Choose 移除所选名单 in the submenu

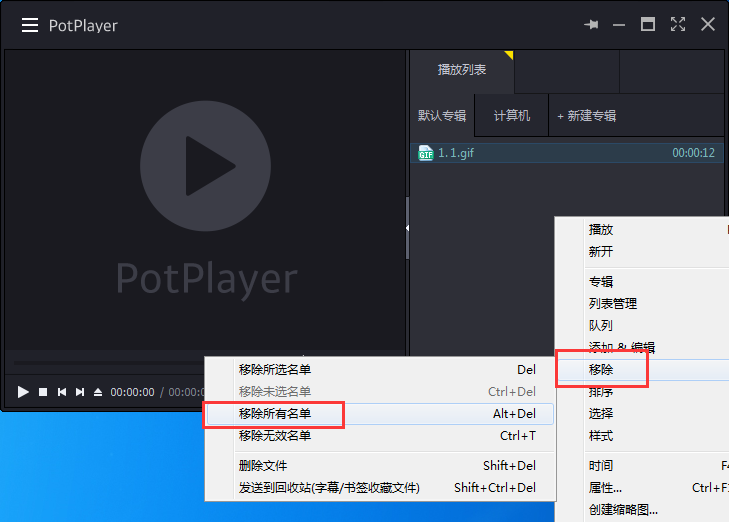tap(380, 370)
